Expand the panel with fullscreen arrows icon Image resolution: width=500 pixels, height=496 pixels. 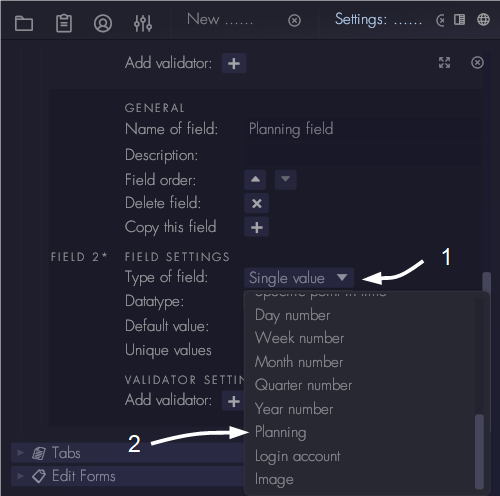tap(444, 62)
